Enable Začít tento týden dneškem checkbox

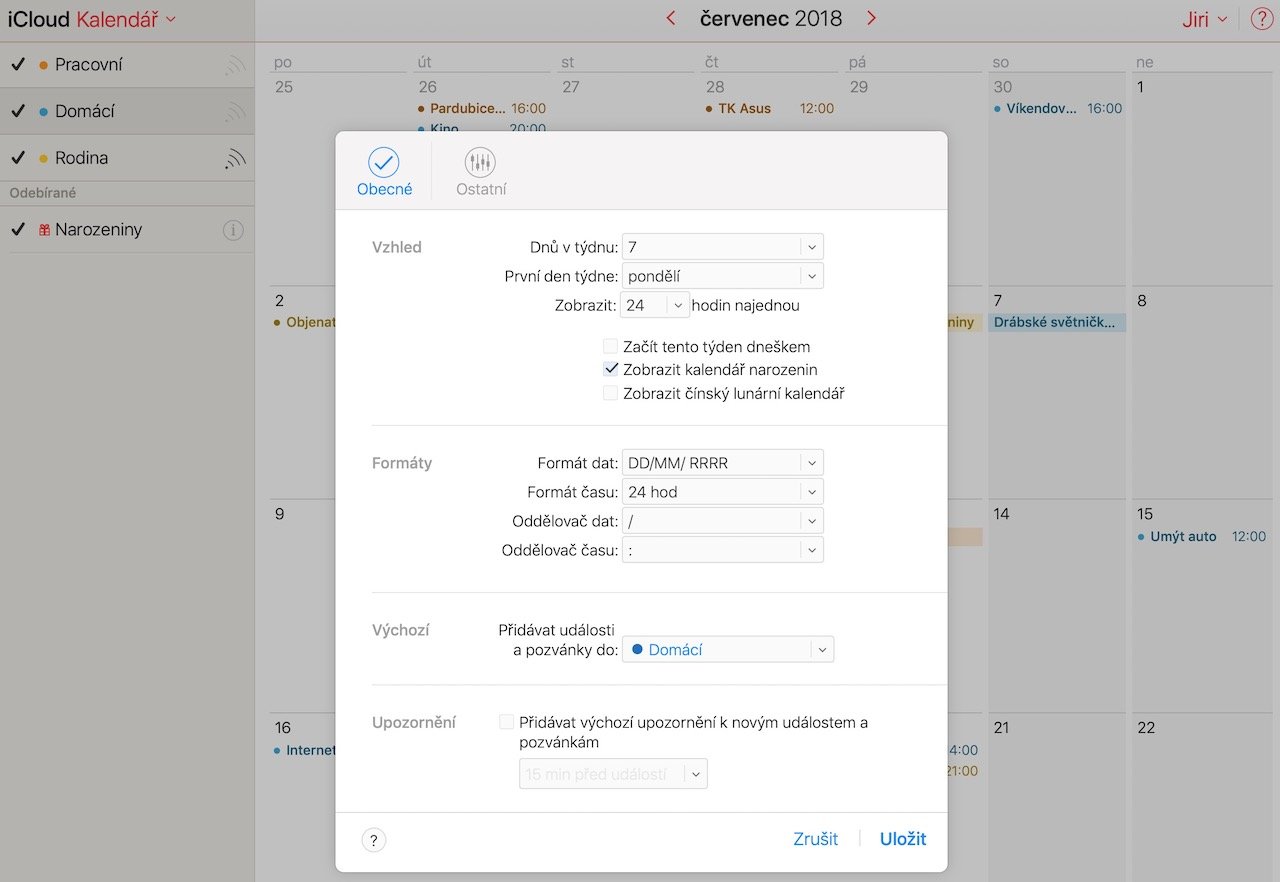point(610,346)
